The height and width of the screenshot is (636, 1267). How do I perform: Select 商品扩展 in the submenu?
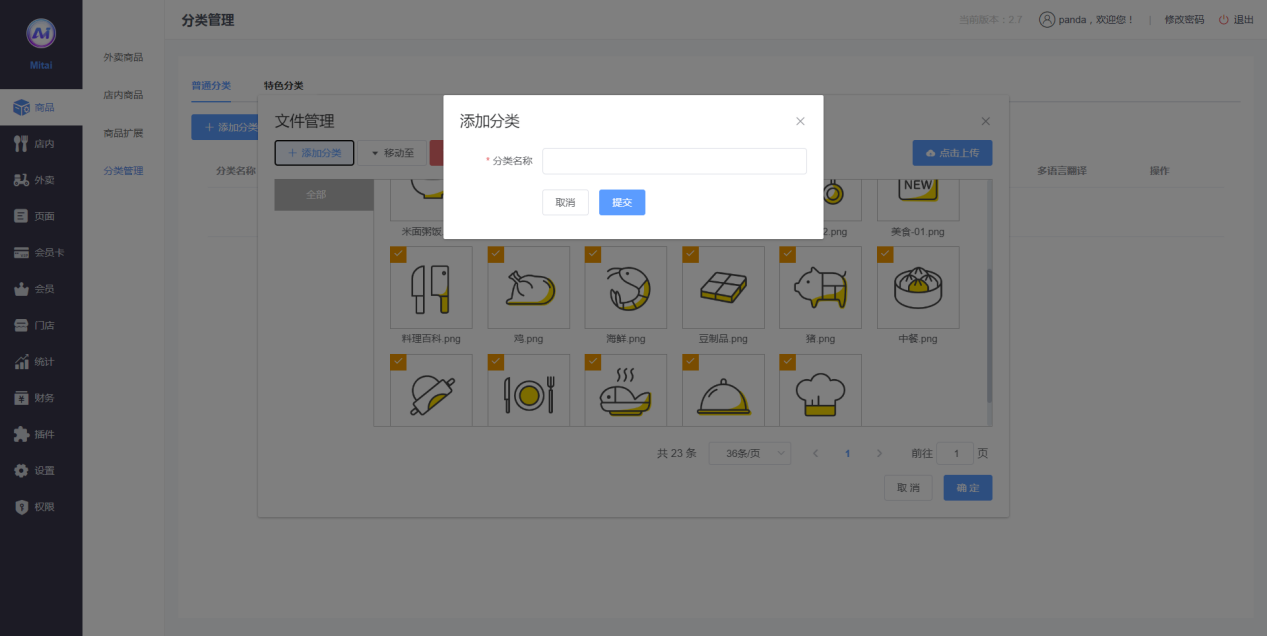(x=123, y=133)
